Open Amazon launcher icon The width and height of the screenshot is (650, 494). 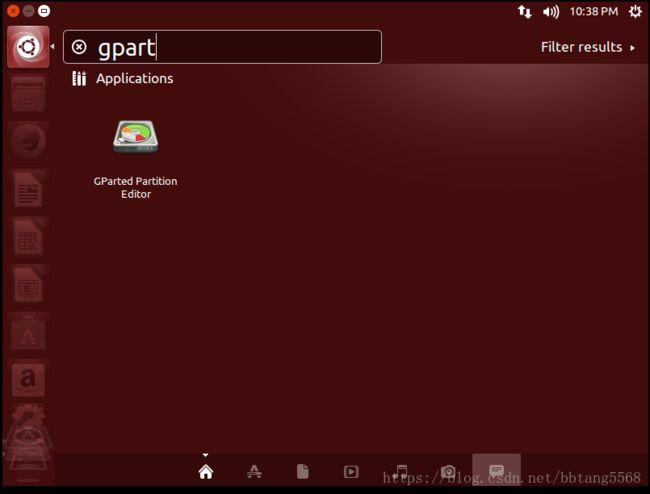point(28,379)
